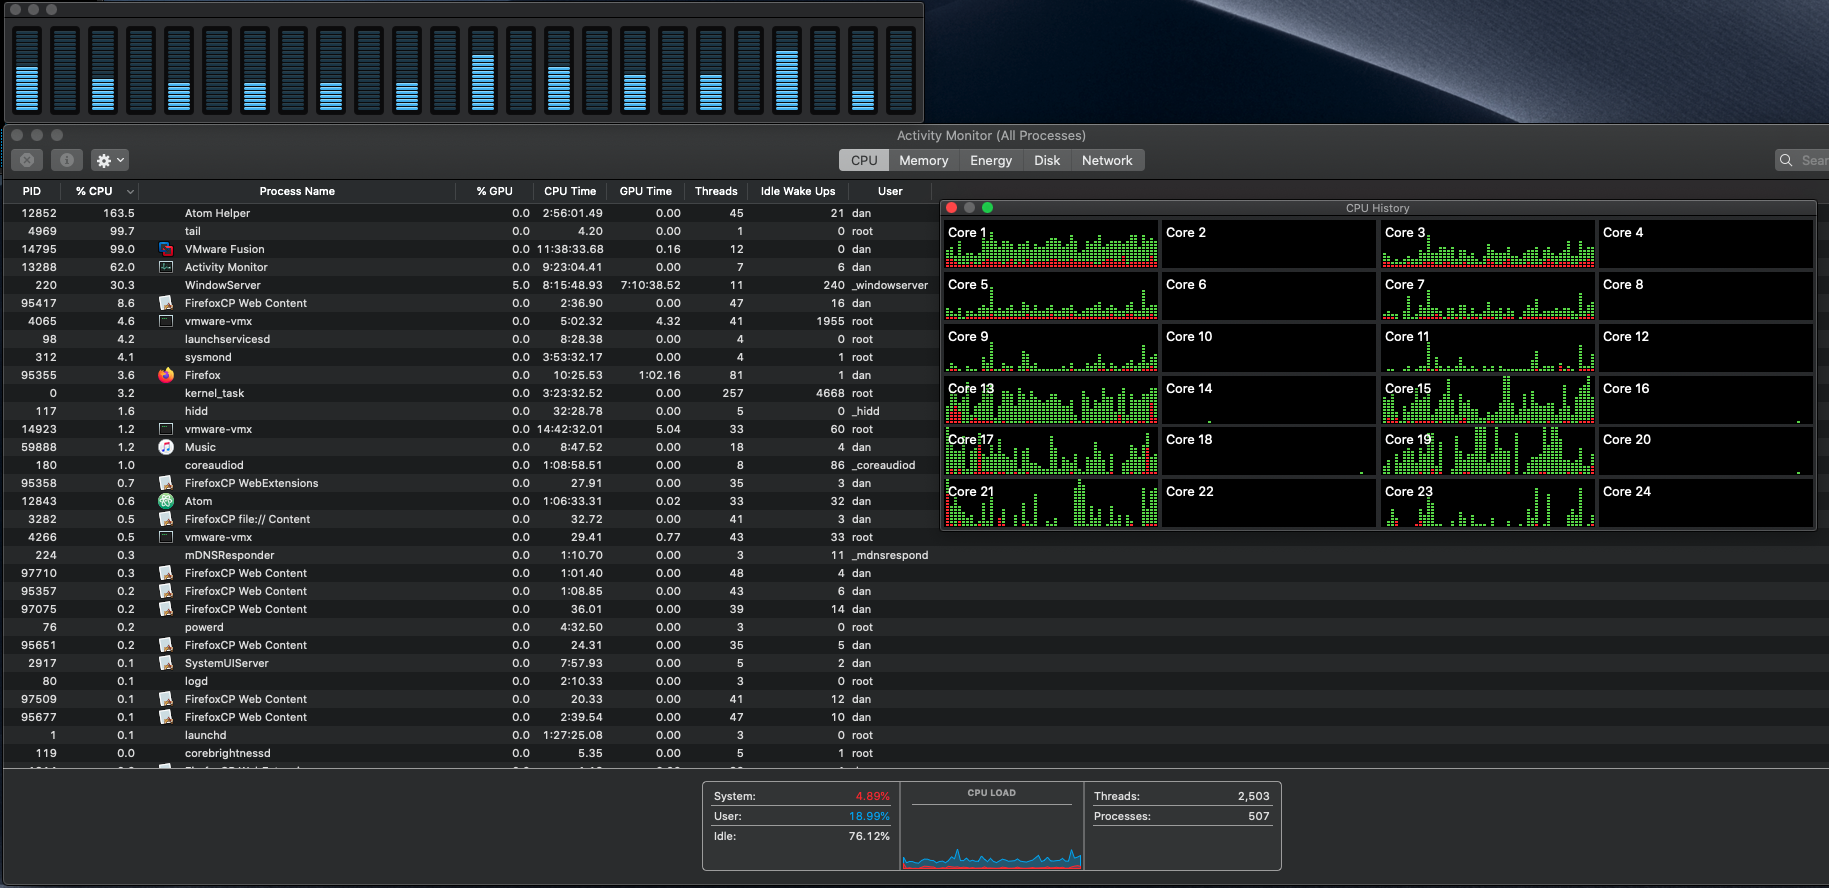Click the inspect process info icon

tap(66, 160)
